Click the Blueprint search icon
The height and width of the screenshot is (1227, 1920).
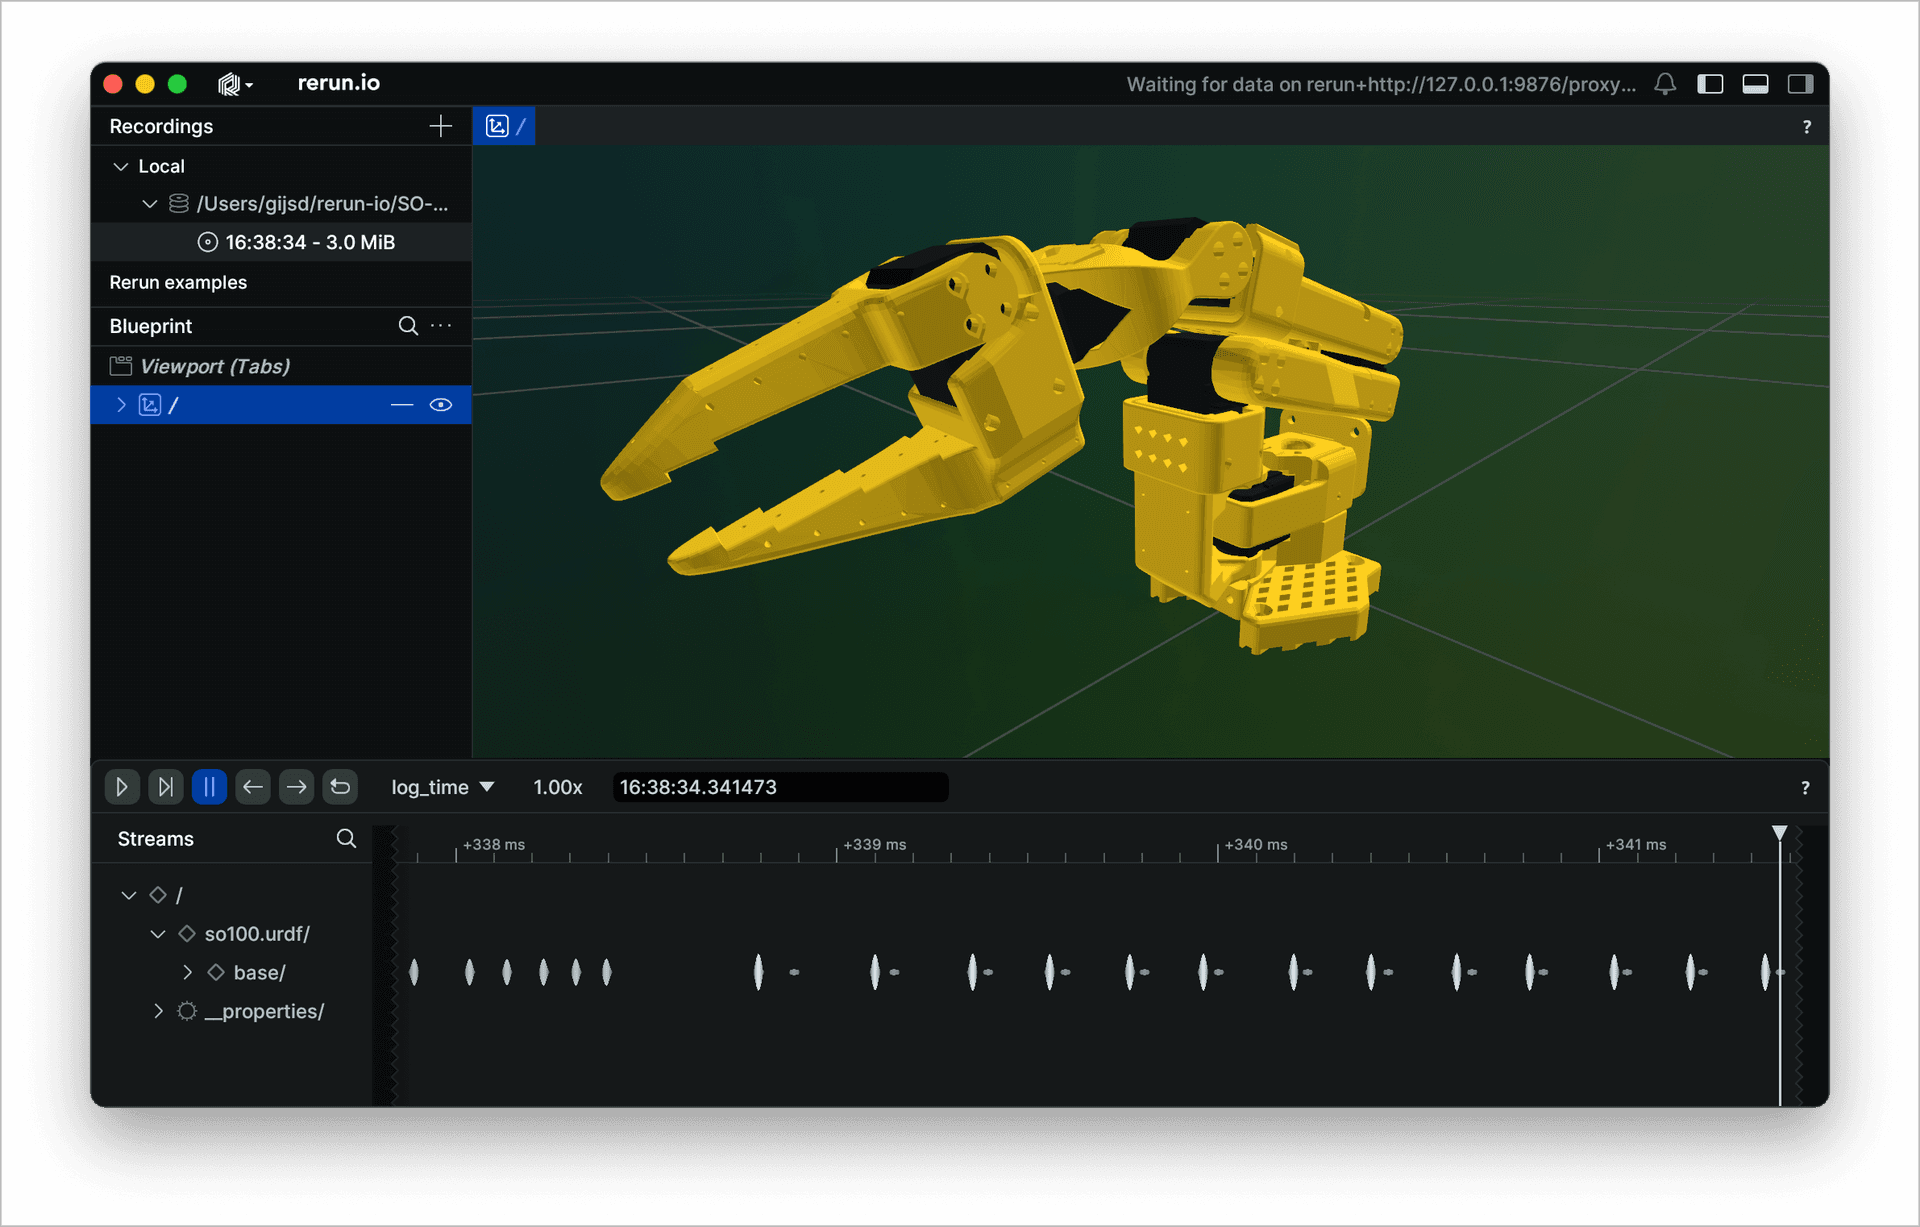(x=408, y=325)
